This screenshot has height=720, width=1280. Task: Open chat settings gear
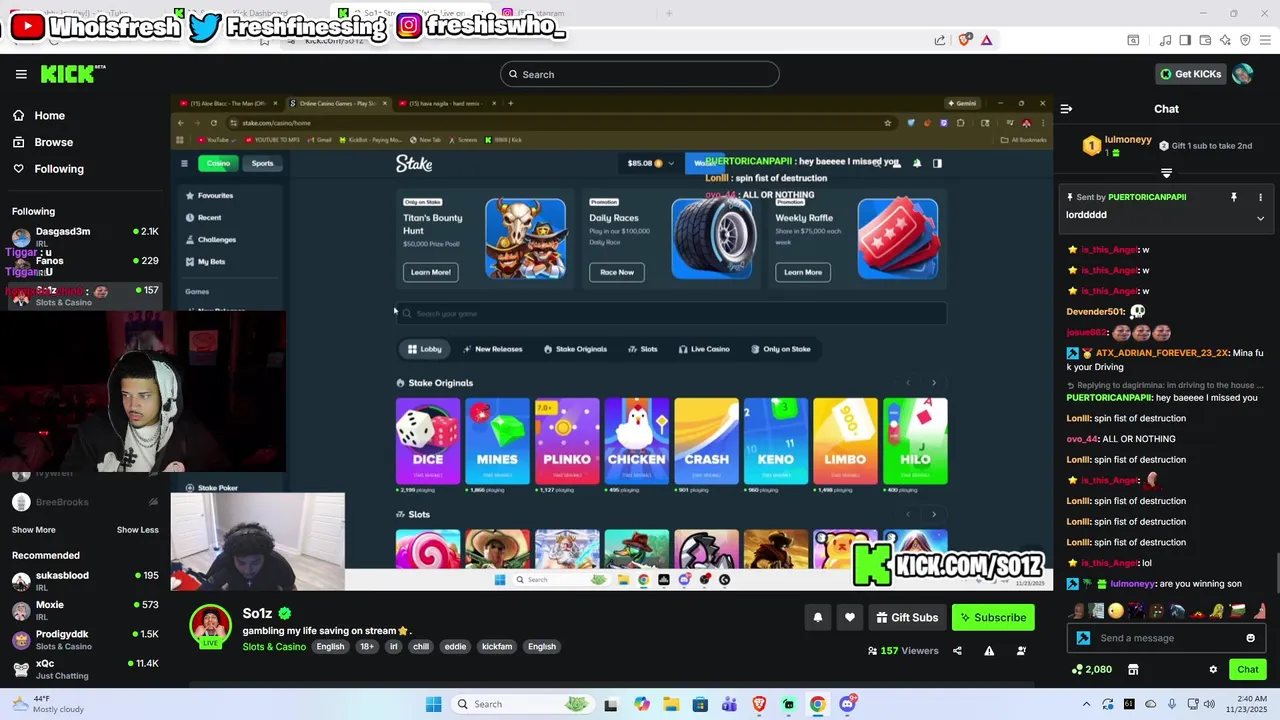coord(1213,669)
